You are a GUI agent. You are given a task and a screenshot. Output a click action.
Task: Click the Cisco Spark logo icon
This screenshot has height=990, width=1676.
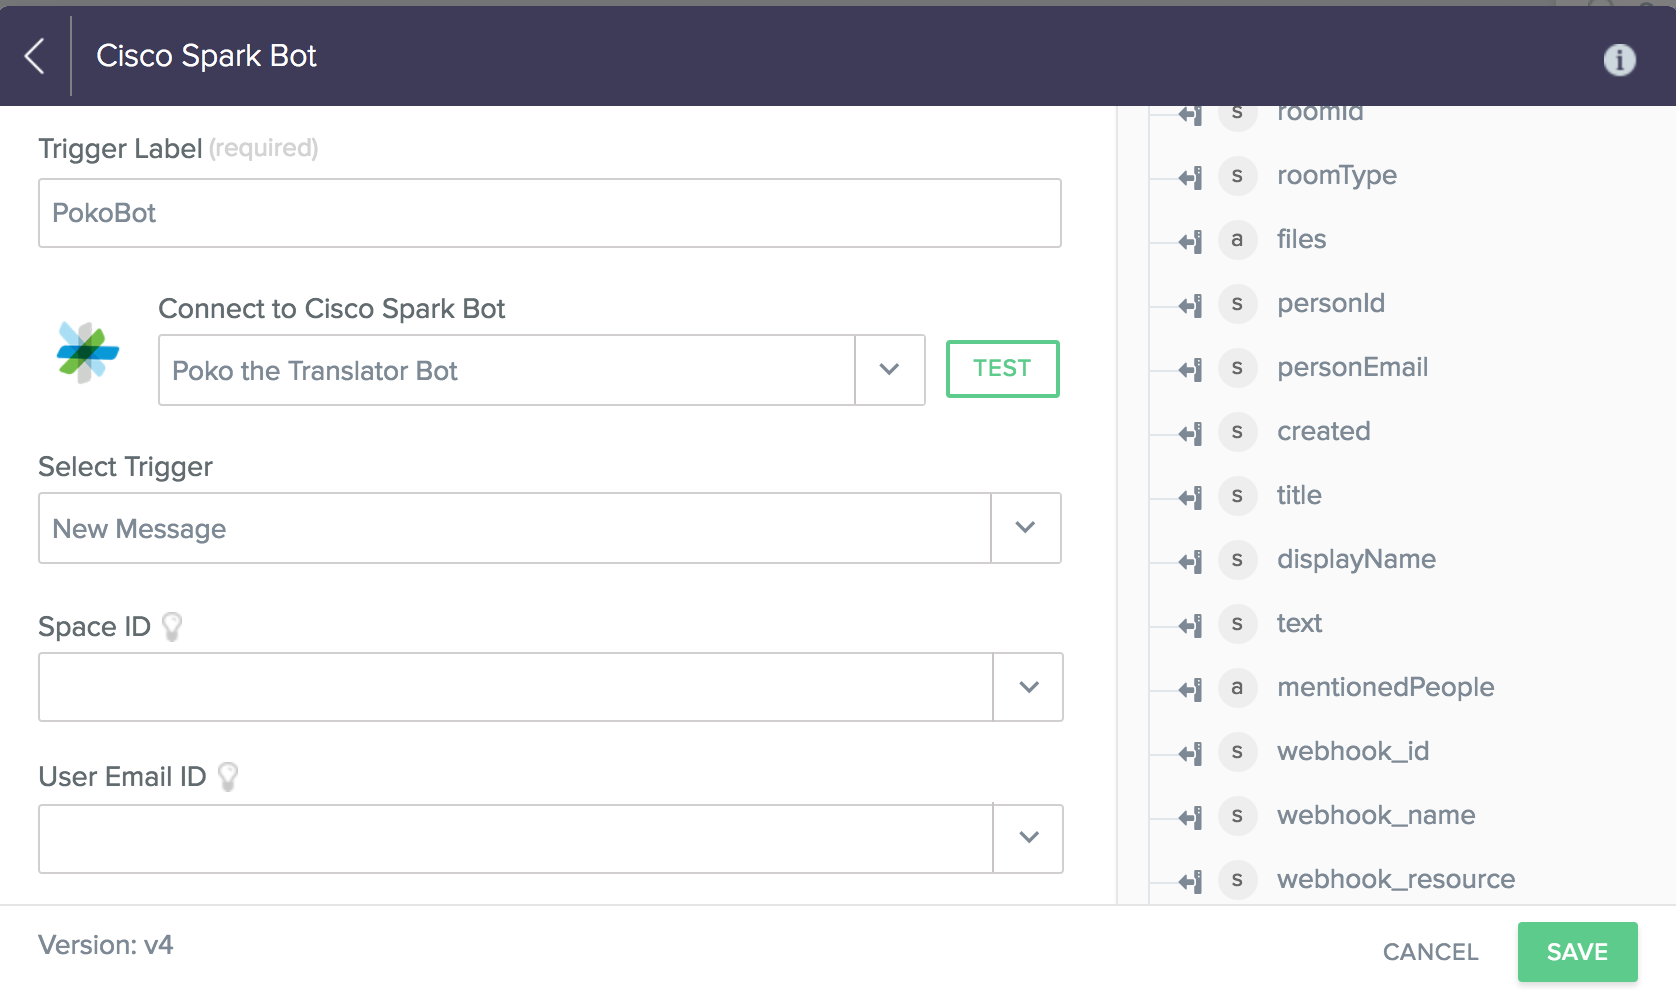coord(88,352)
